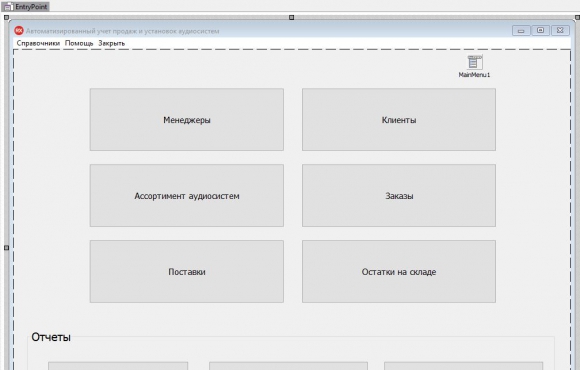Click the form's maximize button
580x370 pixels.
point(540,30)
